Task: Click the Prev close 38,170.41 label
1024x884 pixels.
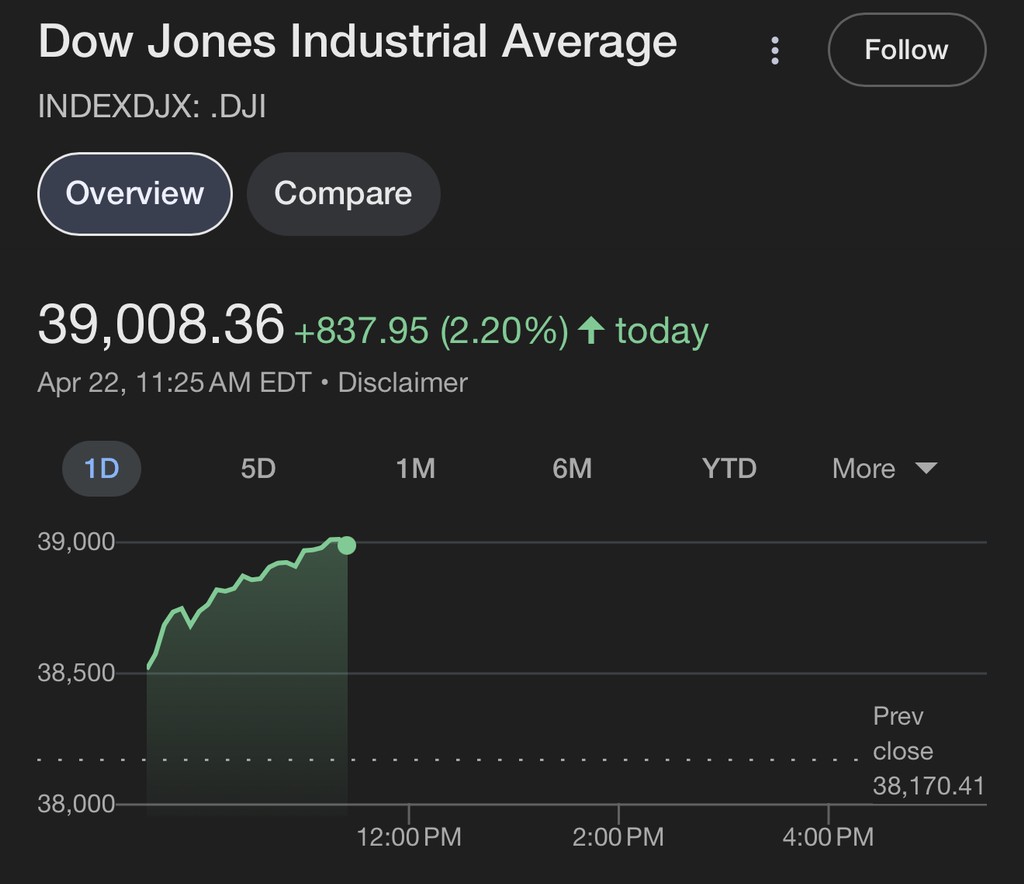Action: click(926, 751)
